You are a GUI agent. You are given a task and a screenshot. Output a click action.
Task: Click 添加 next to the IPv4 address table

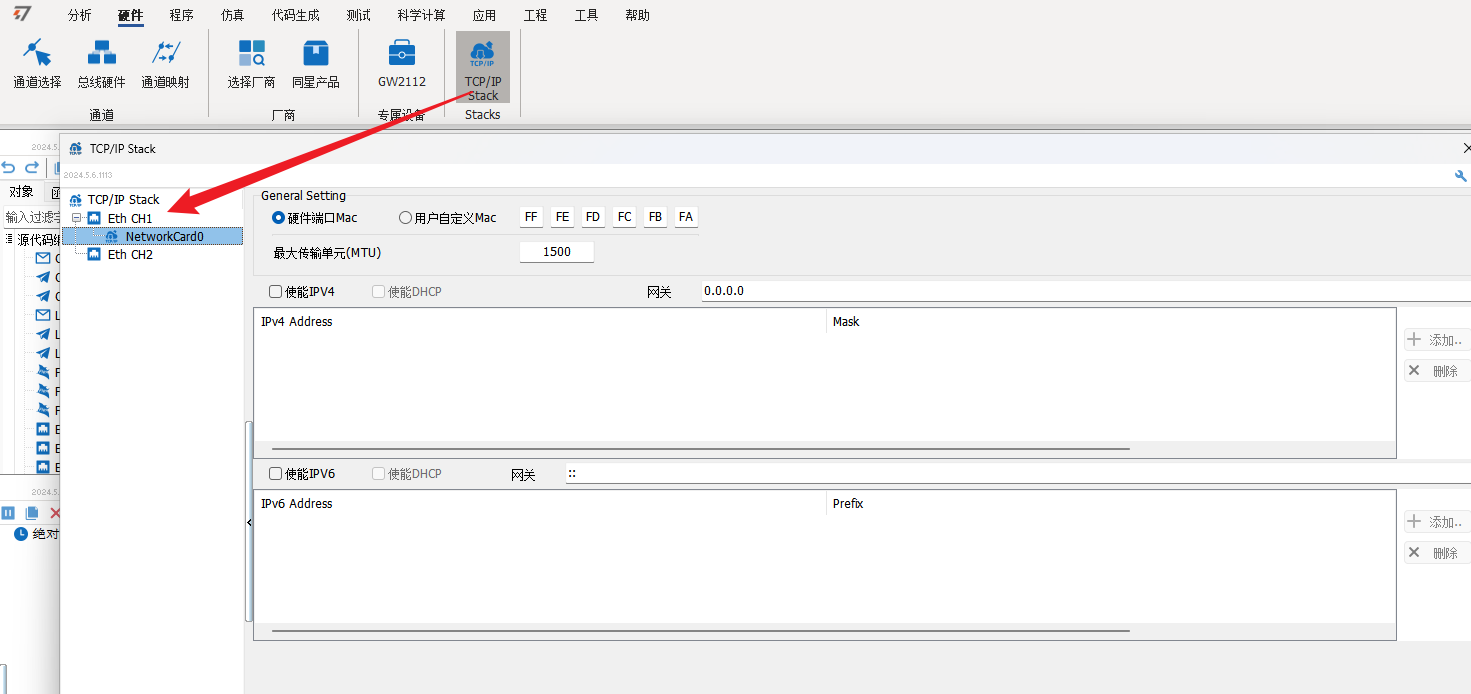pyautogui.click(x=1437, y=340)
